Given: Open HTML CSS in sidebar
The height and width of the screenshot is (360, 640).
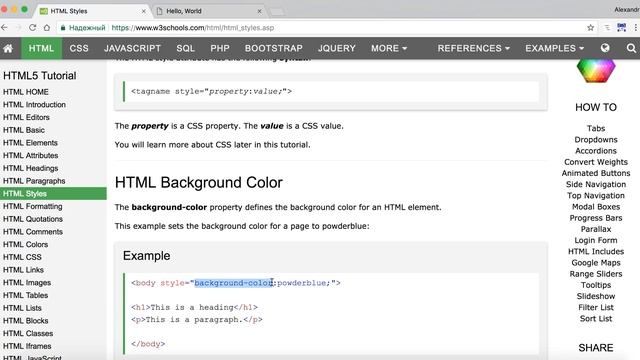Looking at the screenshot, I should pos(22,257).
